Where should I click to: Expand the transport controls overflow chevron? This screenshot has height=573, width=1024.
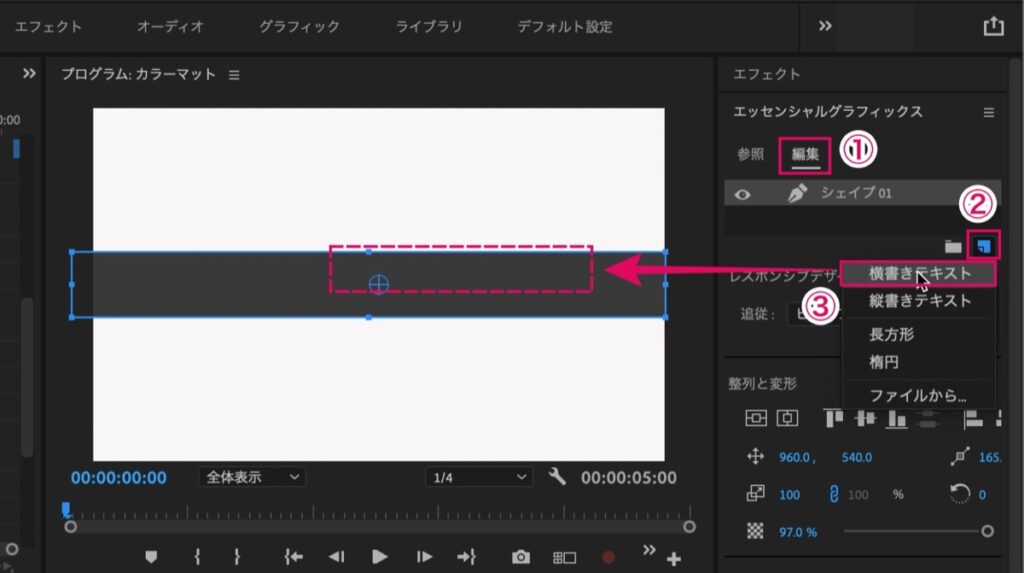(x=648, y=549)
